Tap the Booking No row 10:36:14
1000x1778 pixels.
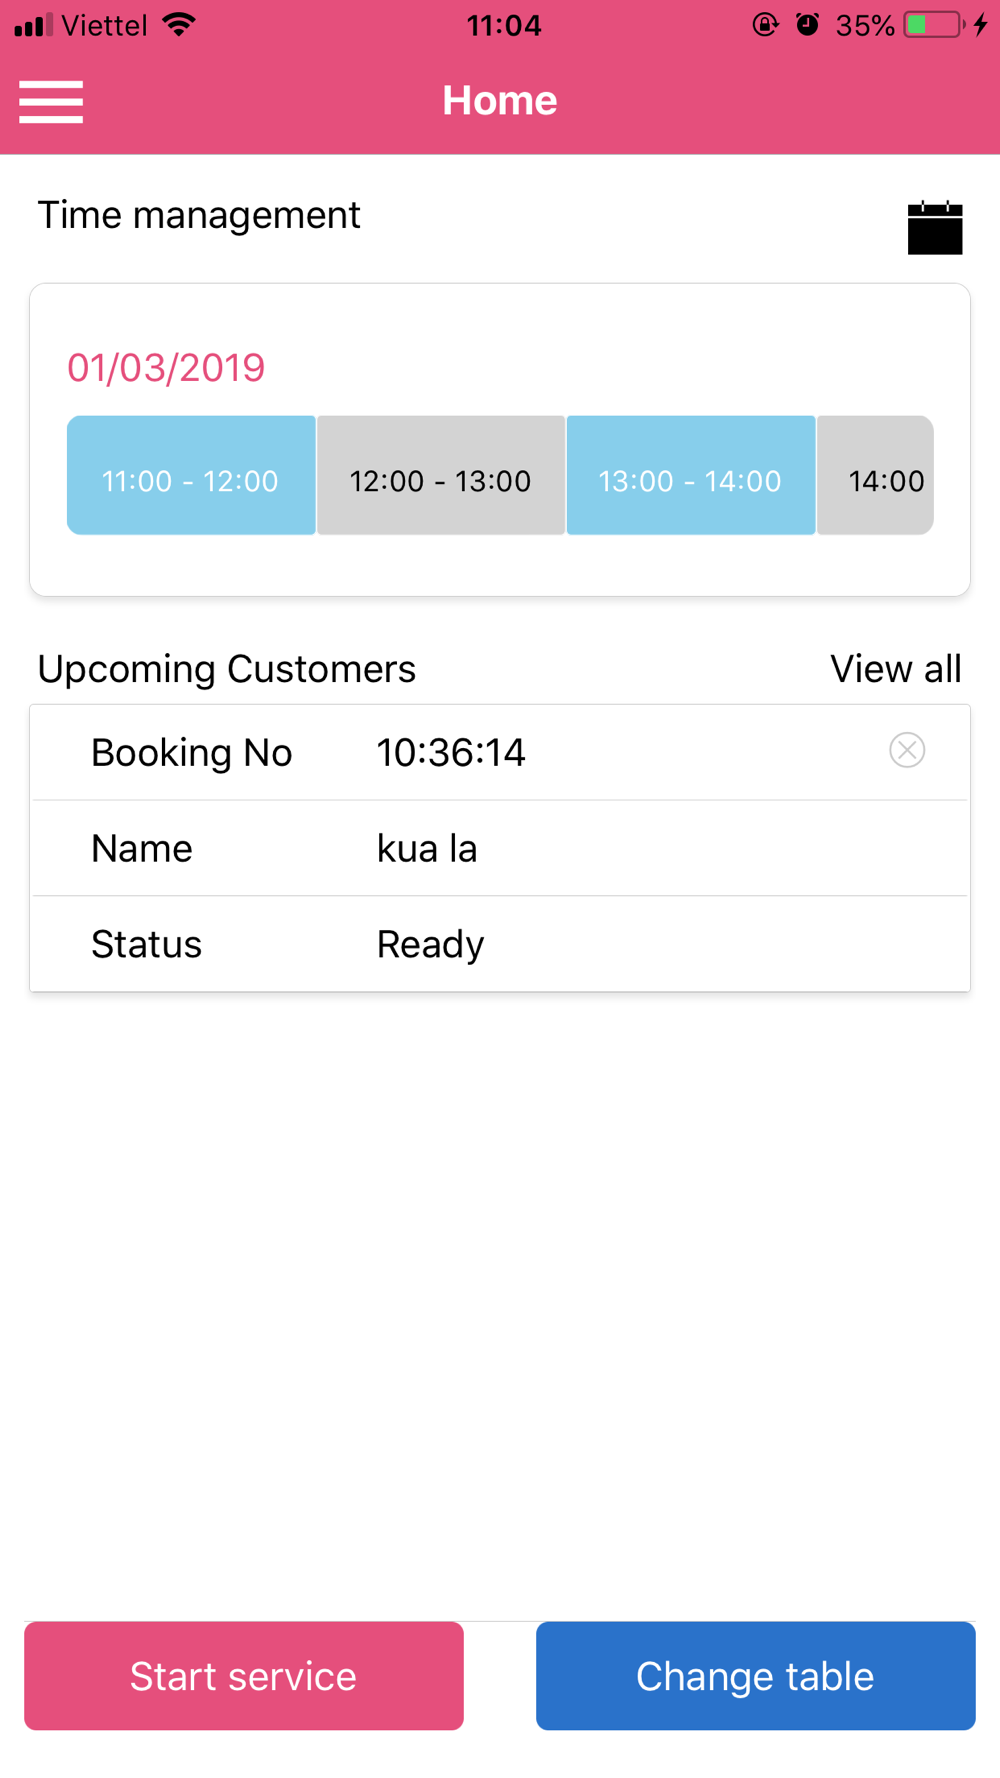tap(500, 753)
